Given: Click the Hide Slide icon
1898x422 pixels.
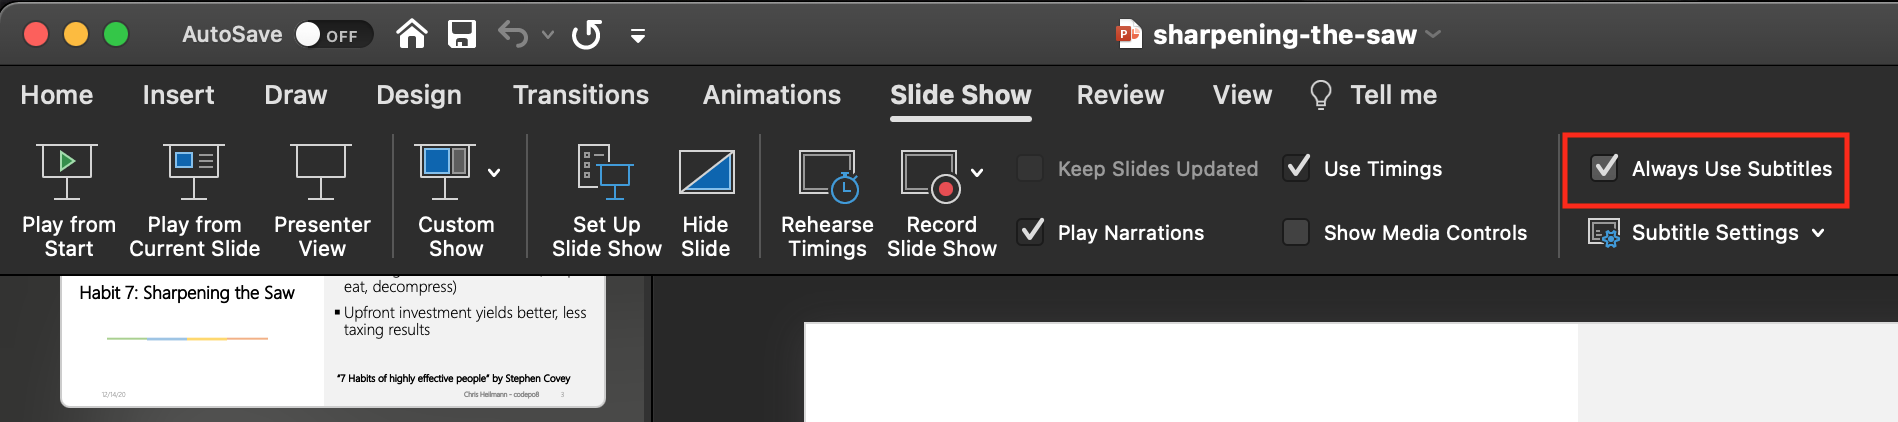Looking at the screenshot, I should 706,171.
